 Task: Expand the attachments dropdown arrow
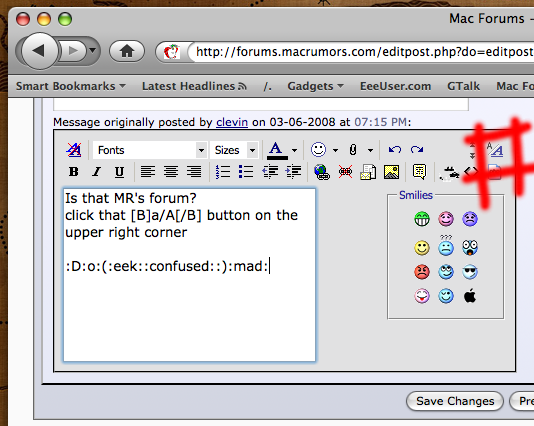[370, 150]
